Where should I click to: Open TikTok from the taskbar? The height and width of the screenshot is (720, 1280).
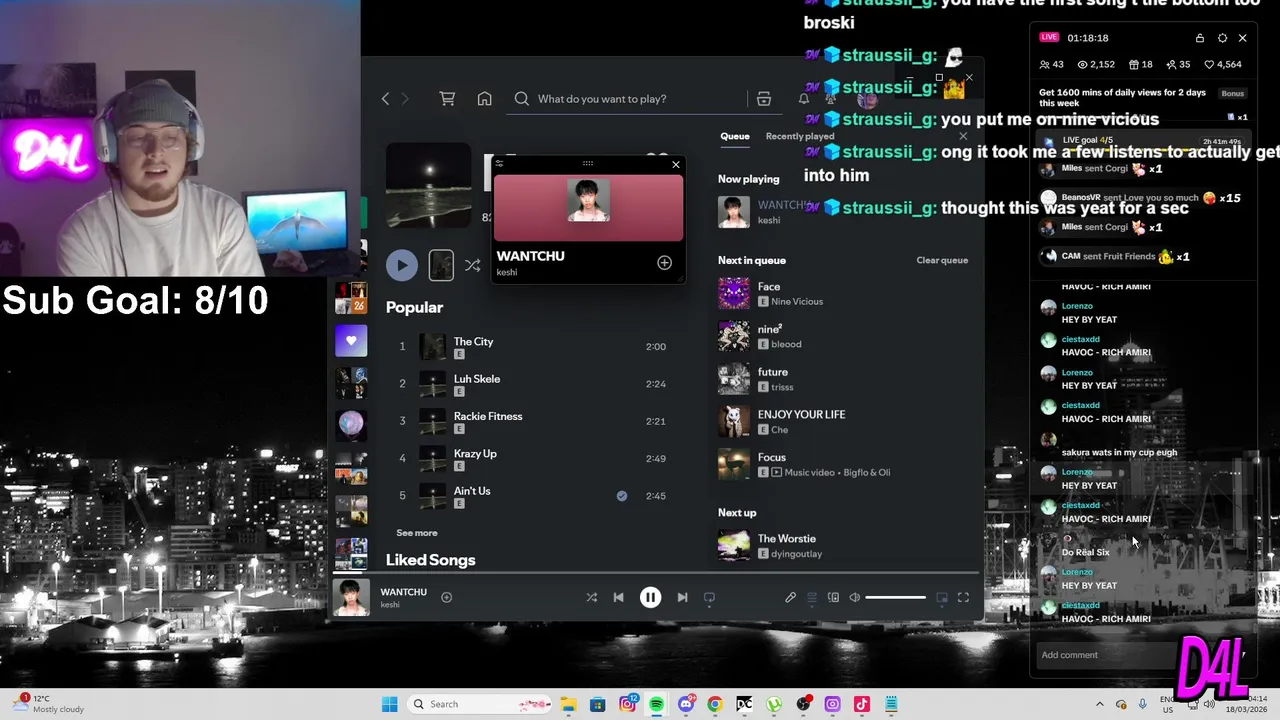[x=861, y=704]
